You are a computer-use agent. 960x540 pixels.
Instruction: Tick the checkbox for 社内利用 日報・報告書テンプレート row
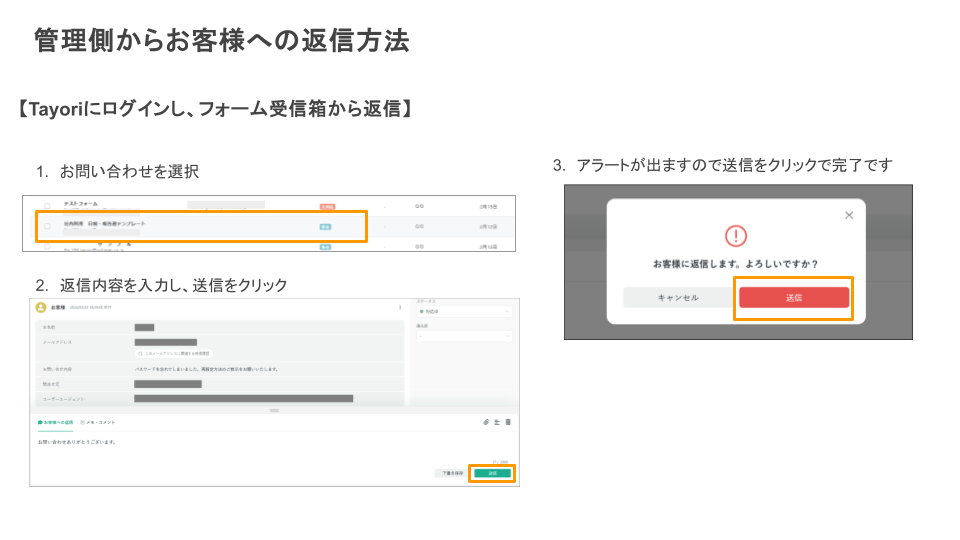pyautogui.click(x=47, y=226)
